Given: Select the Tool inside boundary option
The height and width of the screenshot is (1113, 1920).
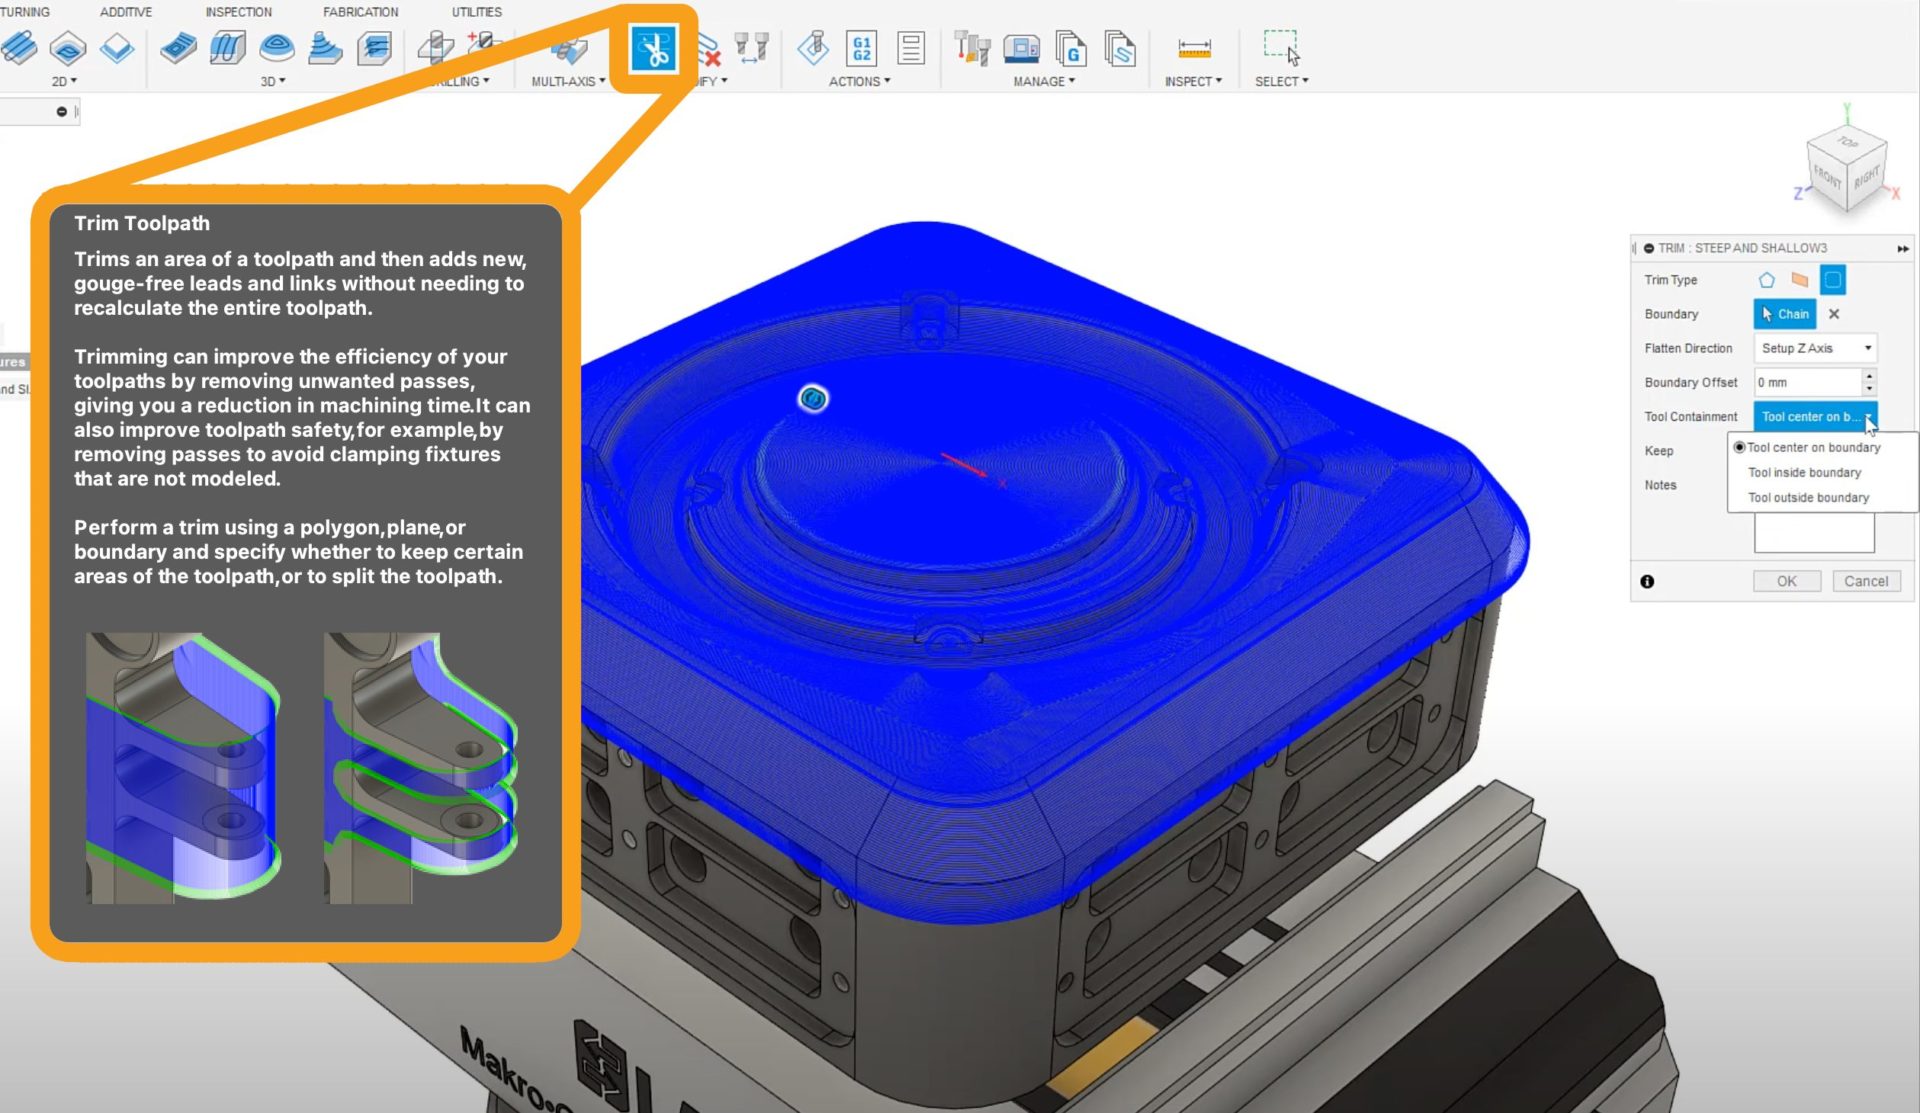Looking at the screenshot, I should coord(1804,473).
